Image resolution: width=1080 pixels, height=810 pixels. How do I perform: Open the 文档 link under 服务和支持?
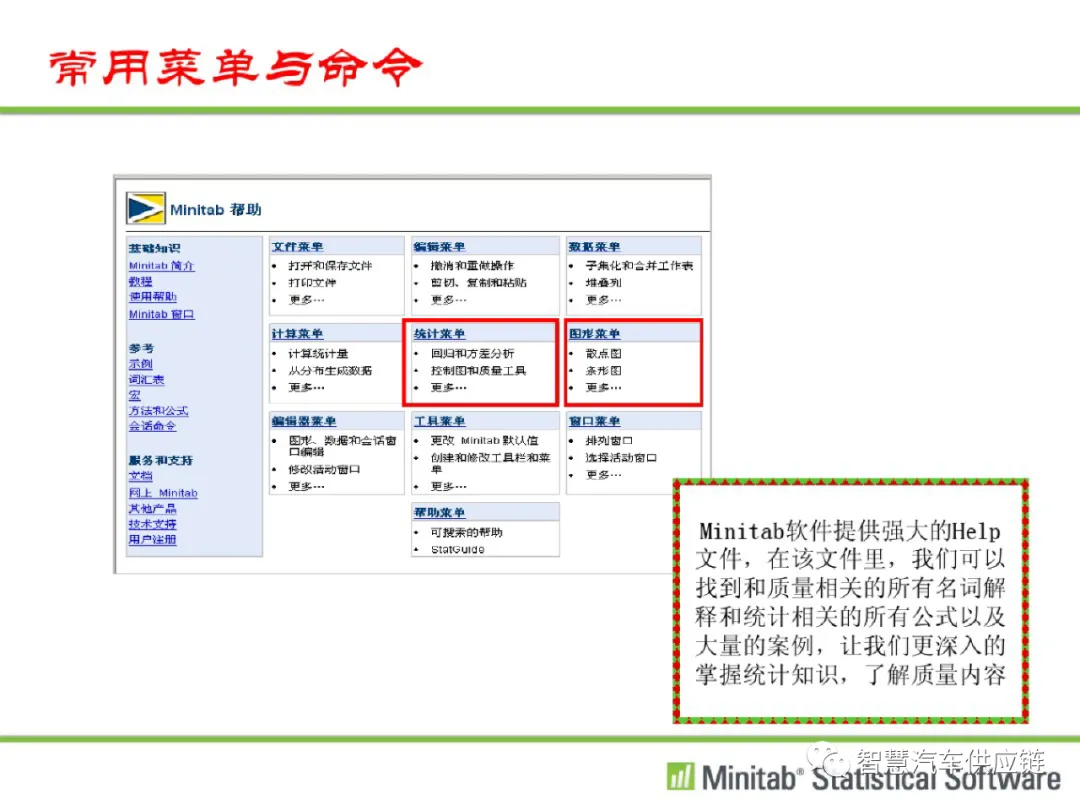(141, 477)
